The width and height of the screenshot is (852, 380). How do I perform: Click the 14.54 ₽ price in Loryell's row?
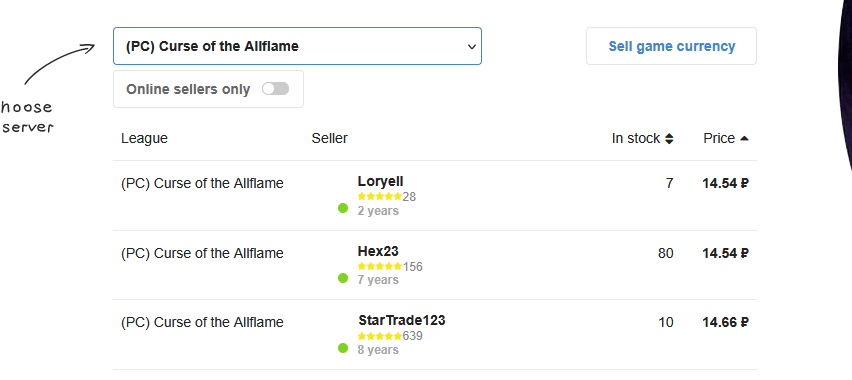coord(725,184)
